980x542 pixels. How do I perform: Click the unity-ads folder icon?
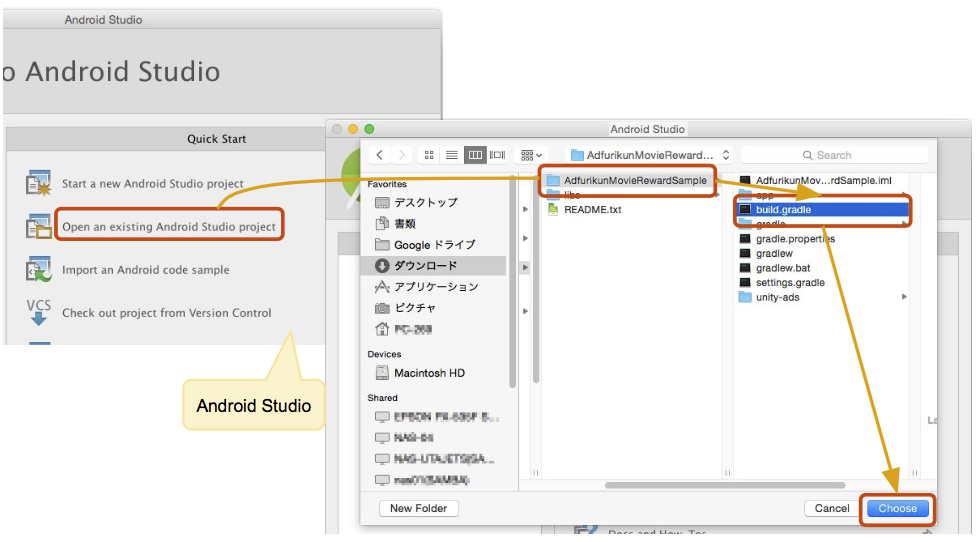[744, 297]
